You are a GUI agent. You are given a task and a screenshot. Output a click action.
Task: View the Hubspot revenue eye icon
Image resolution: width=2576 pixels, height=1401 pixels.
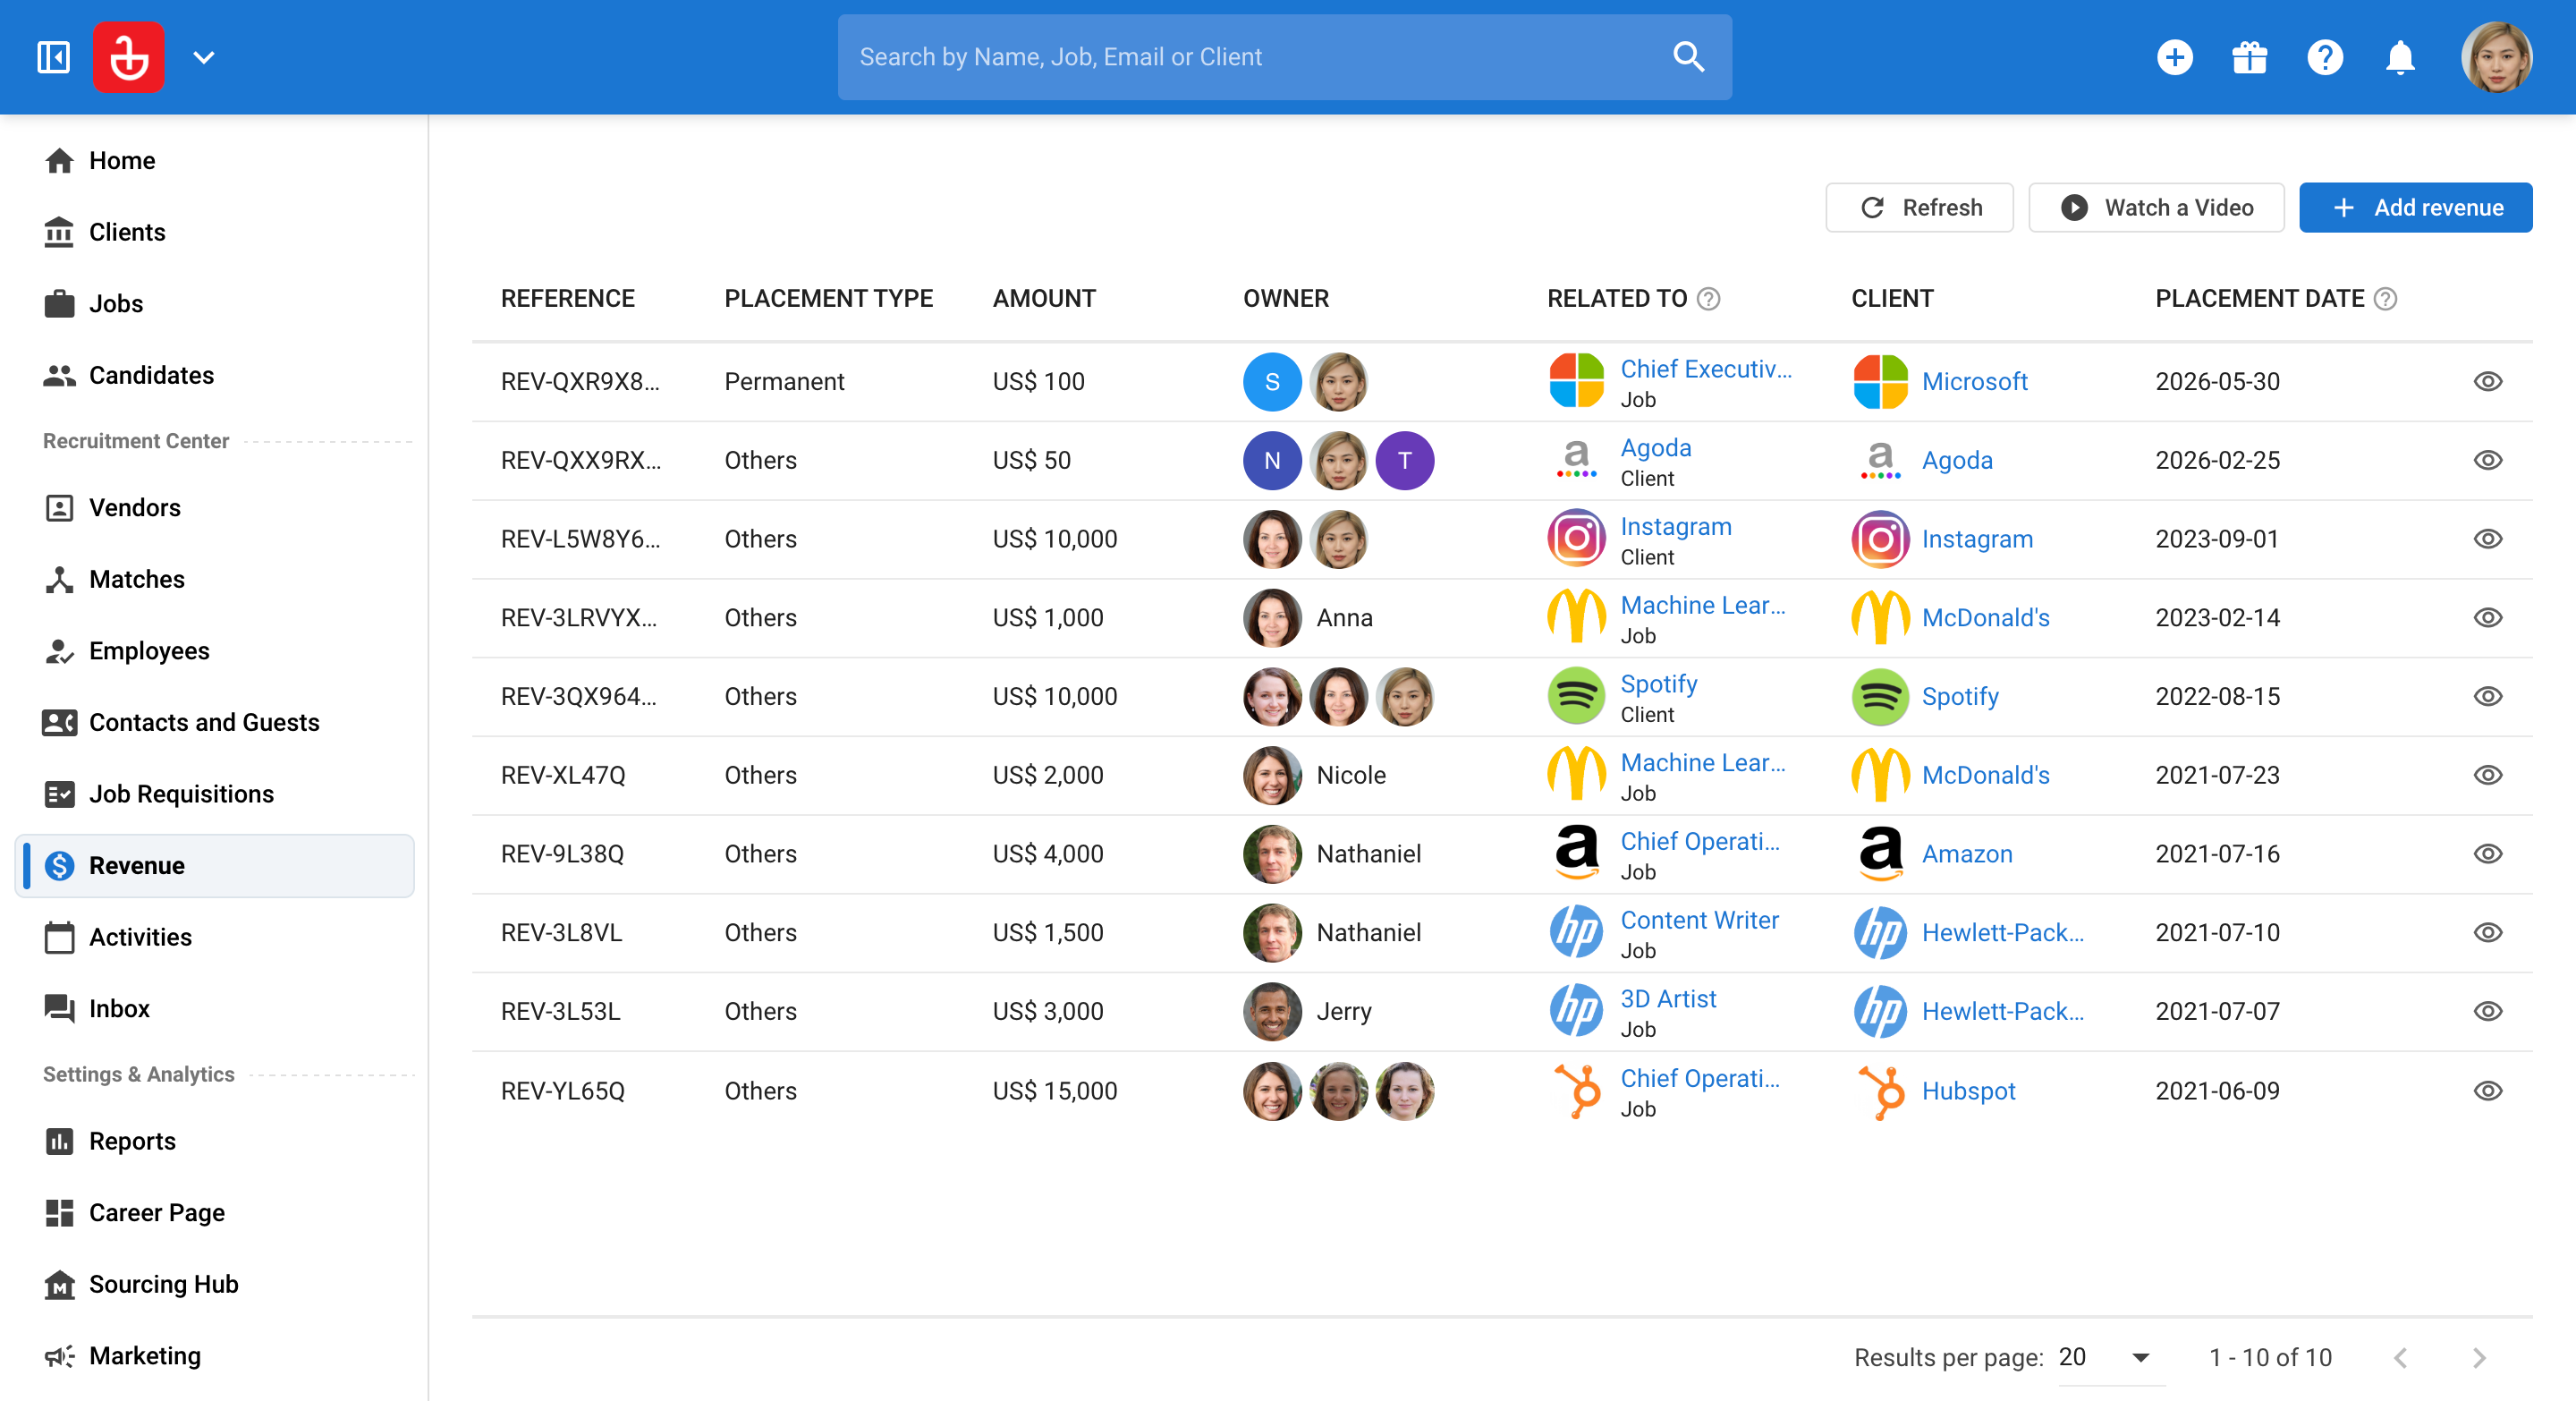pos(2487,1091)
